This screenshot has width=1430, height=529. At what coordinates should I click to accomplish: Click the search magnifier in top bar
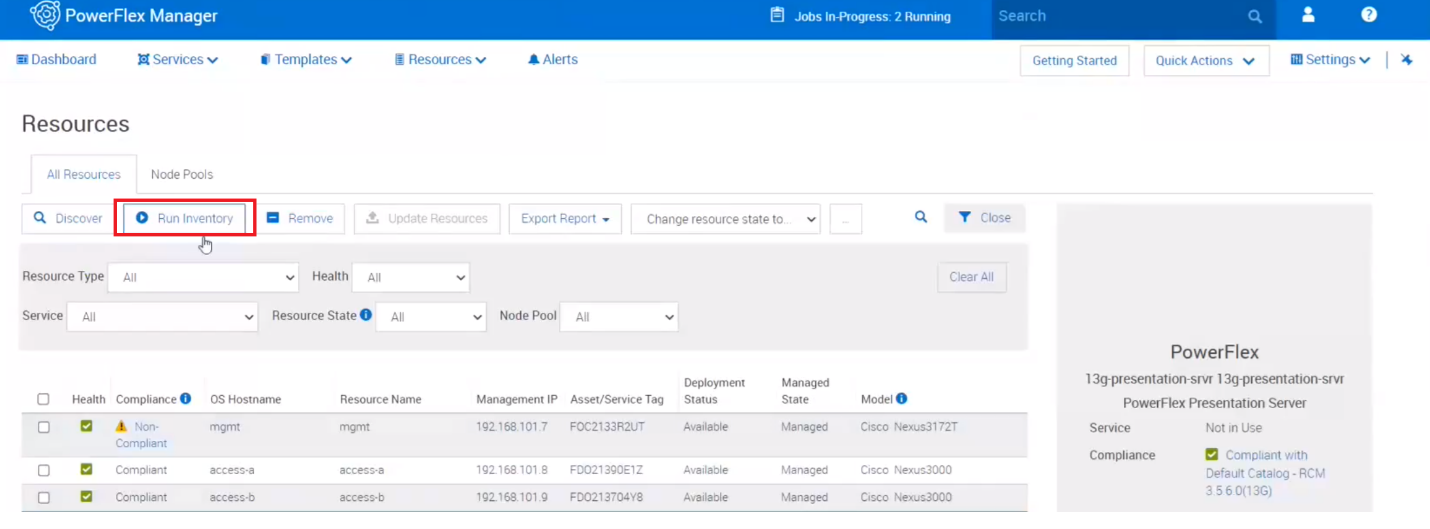[1255, 17]
